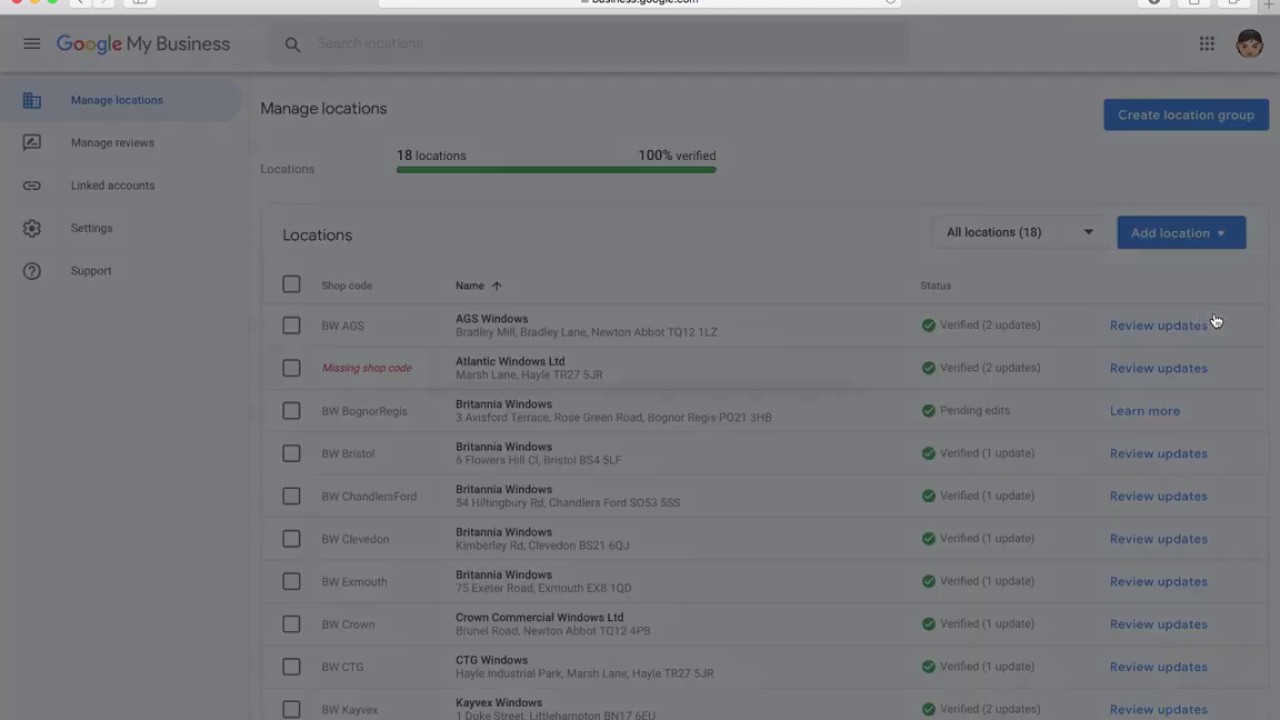Open the Add location dropdown
The image size is (1280, 720).
click(x=1181, y=233)
